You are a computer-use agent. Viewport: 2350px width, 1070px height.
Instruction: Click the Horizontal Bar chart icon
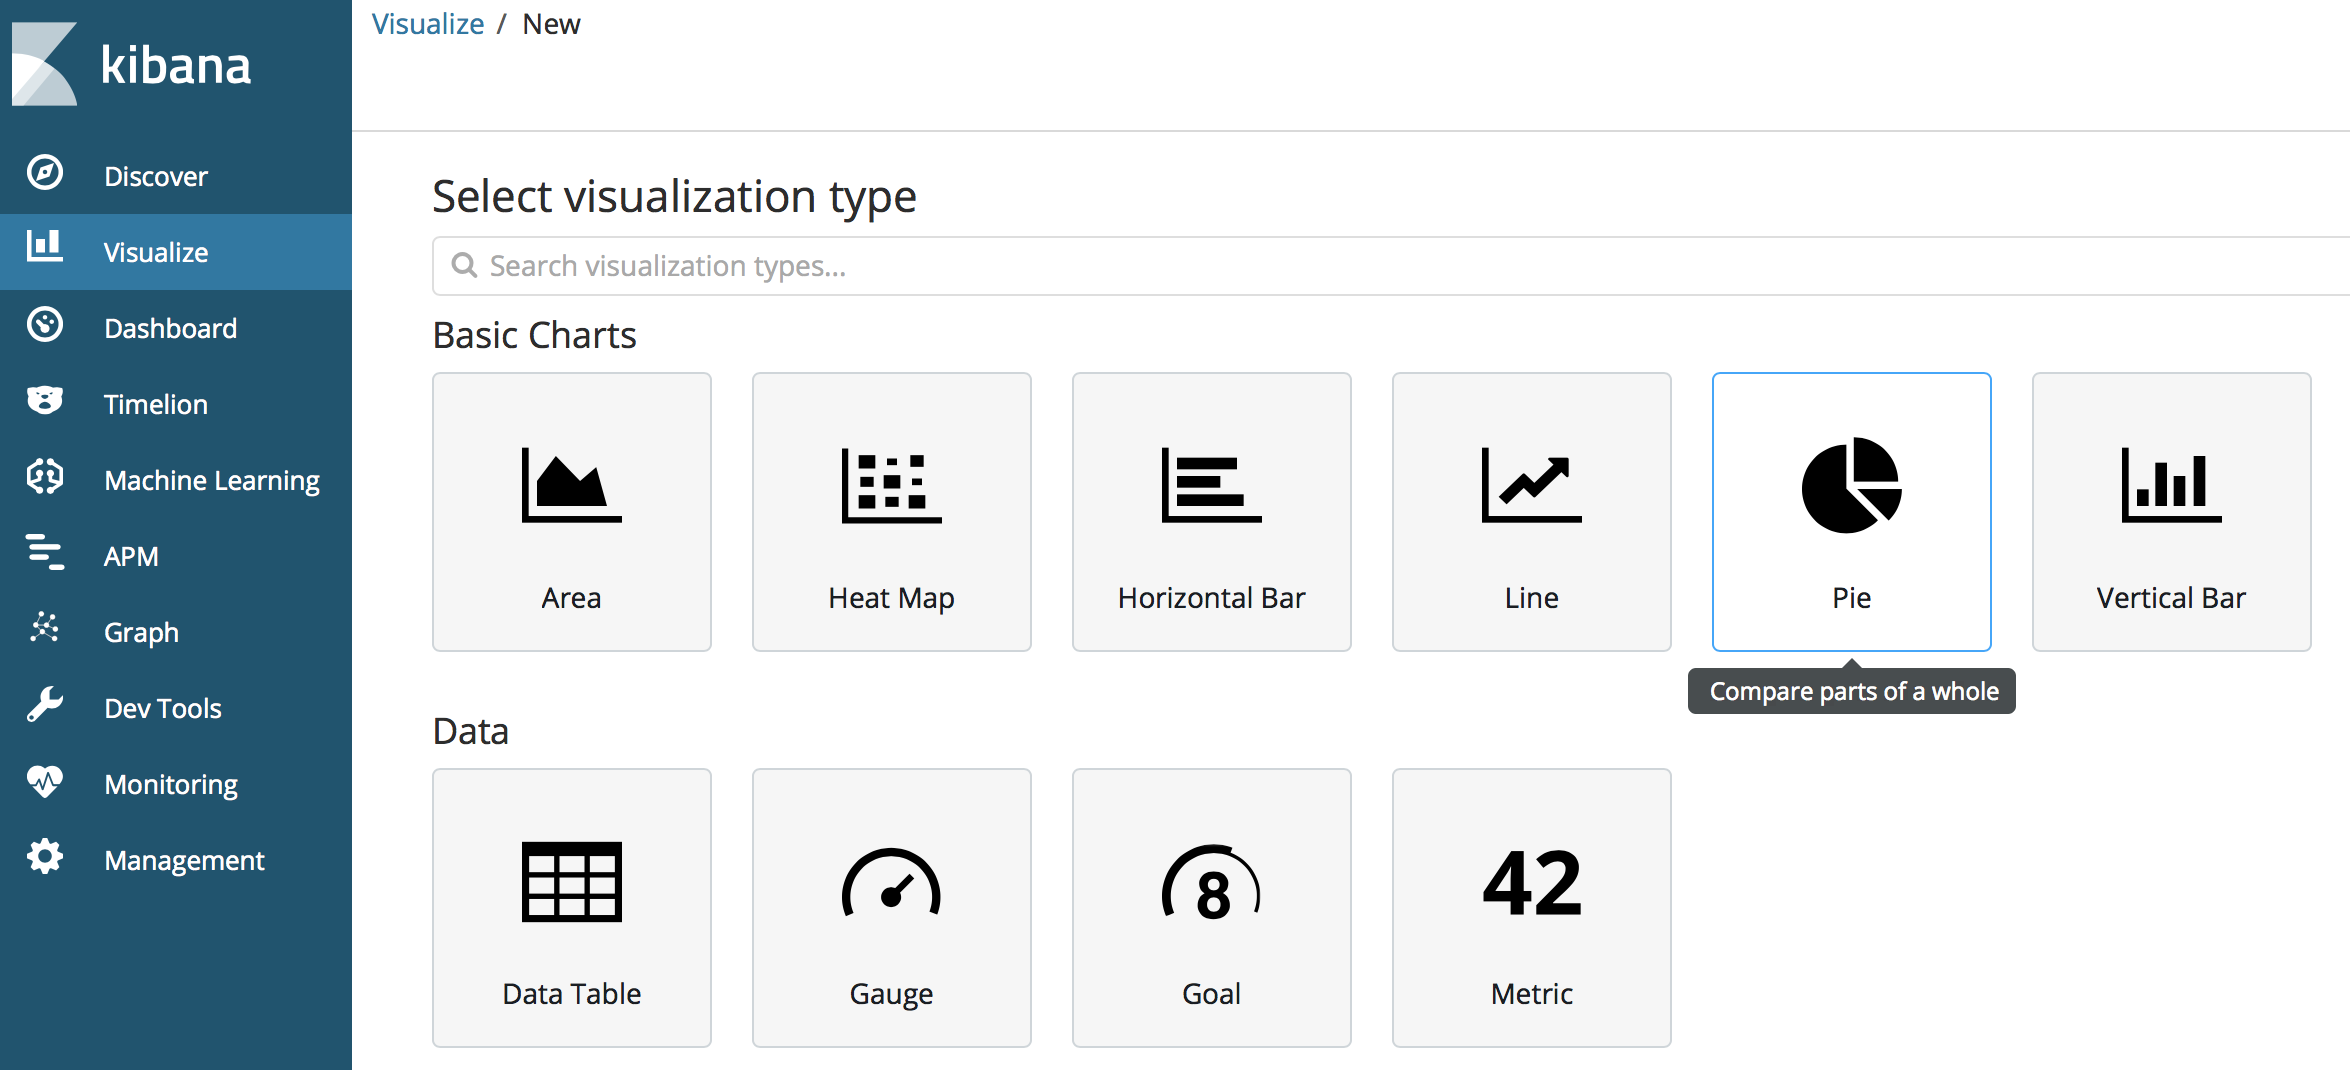[1211, 485]
